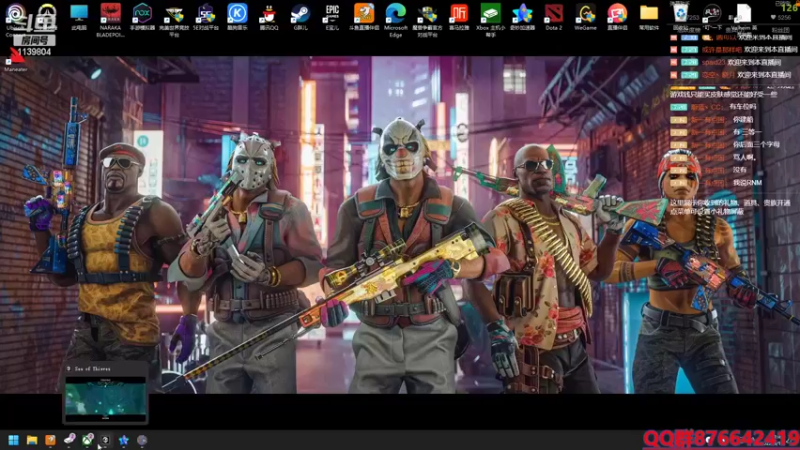The height and width of the screenshot is (450, 800).
Task: Open the This PC monitor icon
Action: point(79,14)
